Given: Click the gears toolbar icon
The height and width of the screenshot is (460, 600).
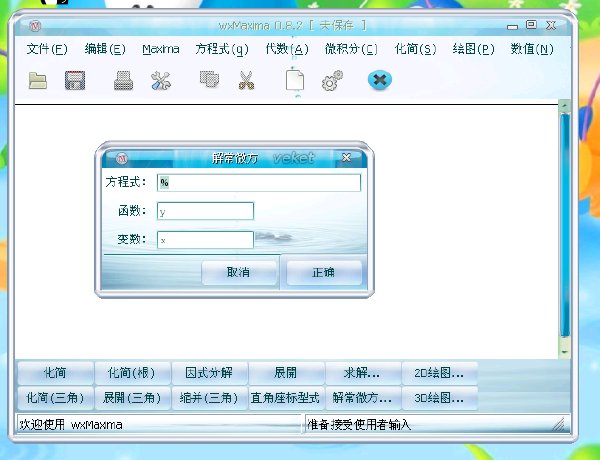Looking at the screenshot, I should [332, 80].
